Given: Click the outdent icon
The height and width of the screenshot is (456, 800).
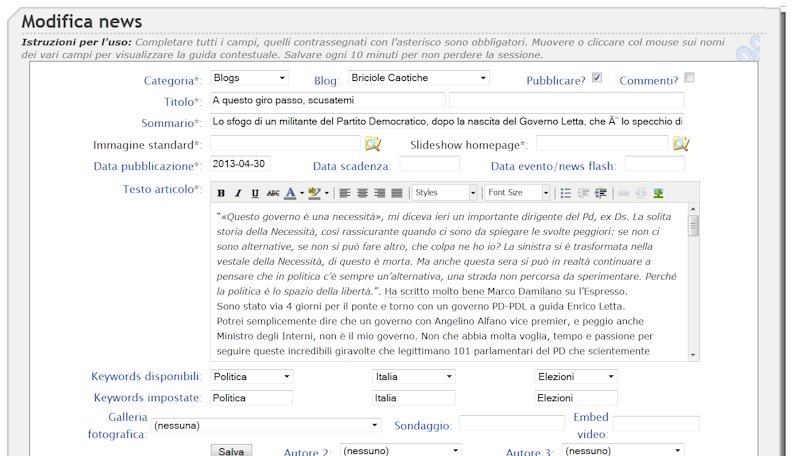Looking at the screenshot, I should coord(583,193).
